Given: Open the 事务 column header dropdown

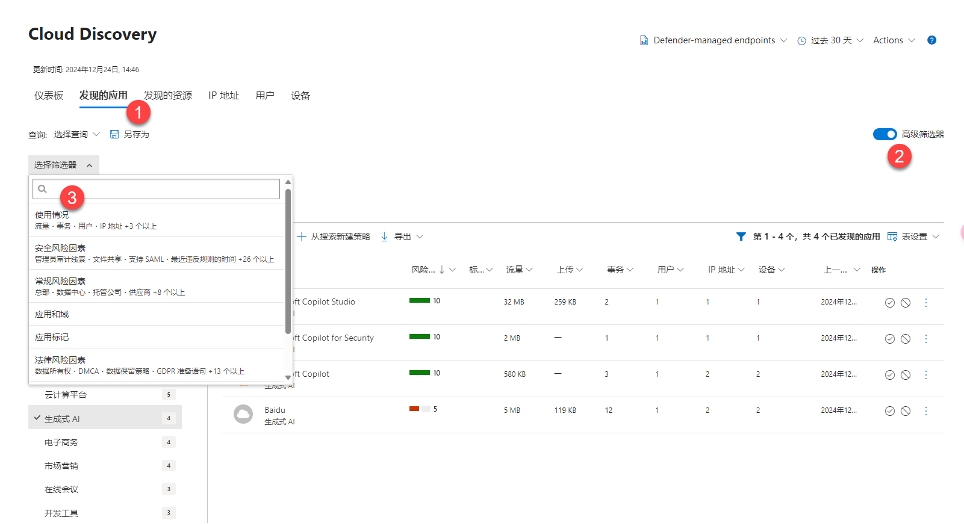Looking at the screenshot, I should click(x=620, y=269).
